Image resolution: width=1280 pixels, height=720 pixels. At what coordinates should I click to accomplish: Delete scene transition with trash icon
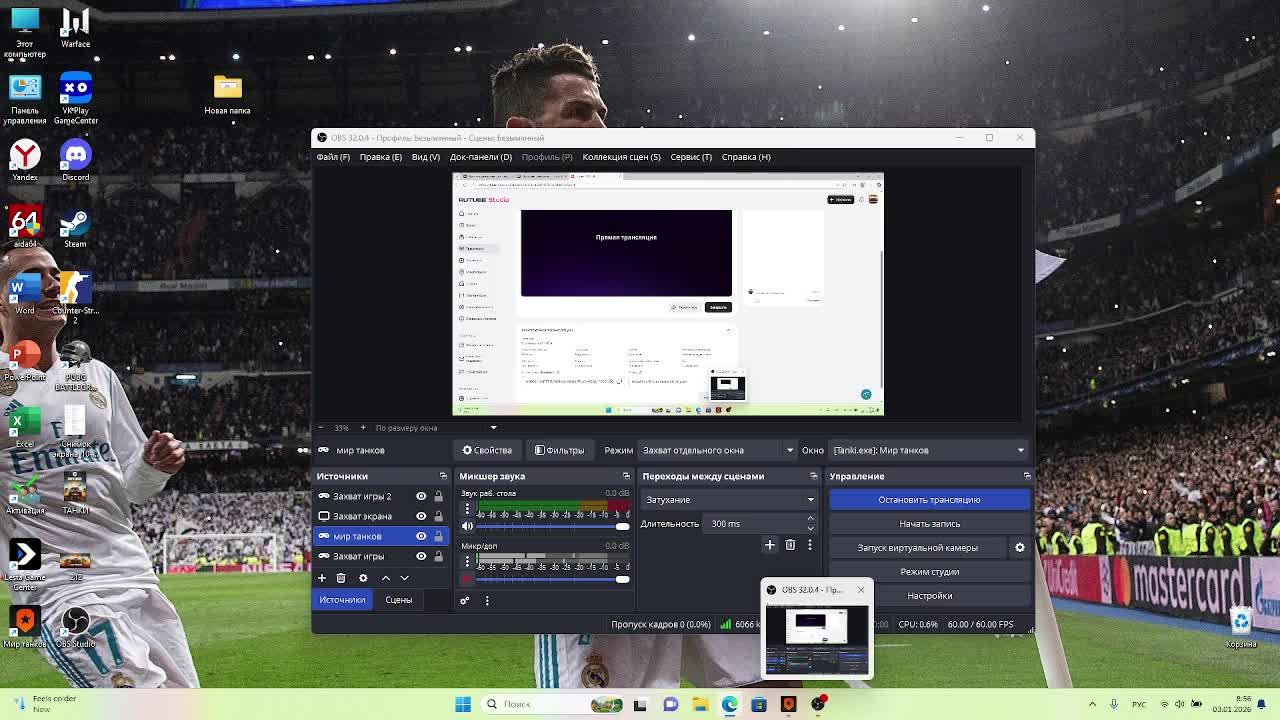[x=790, y=545]
